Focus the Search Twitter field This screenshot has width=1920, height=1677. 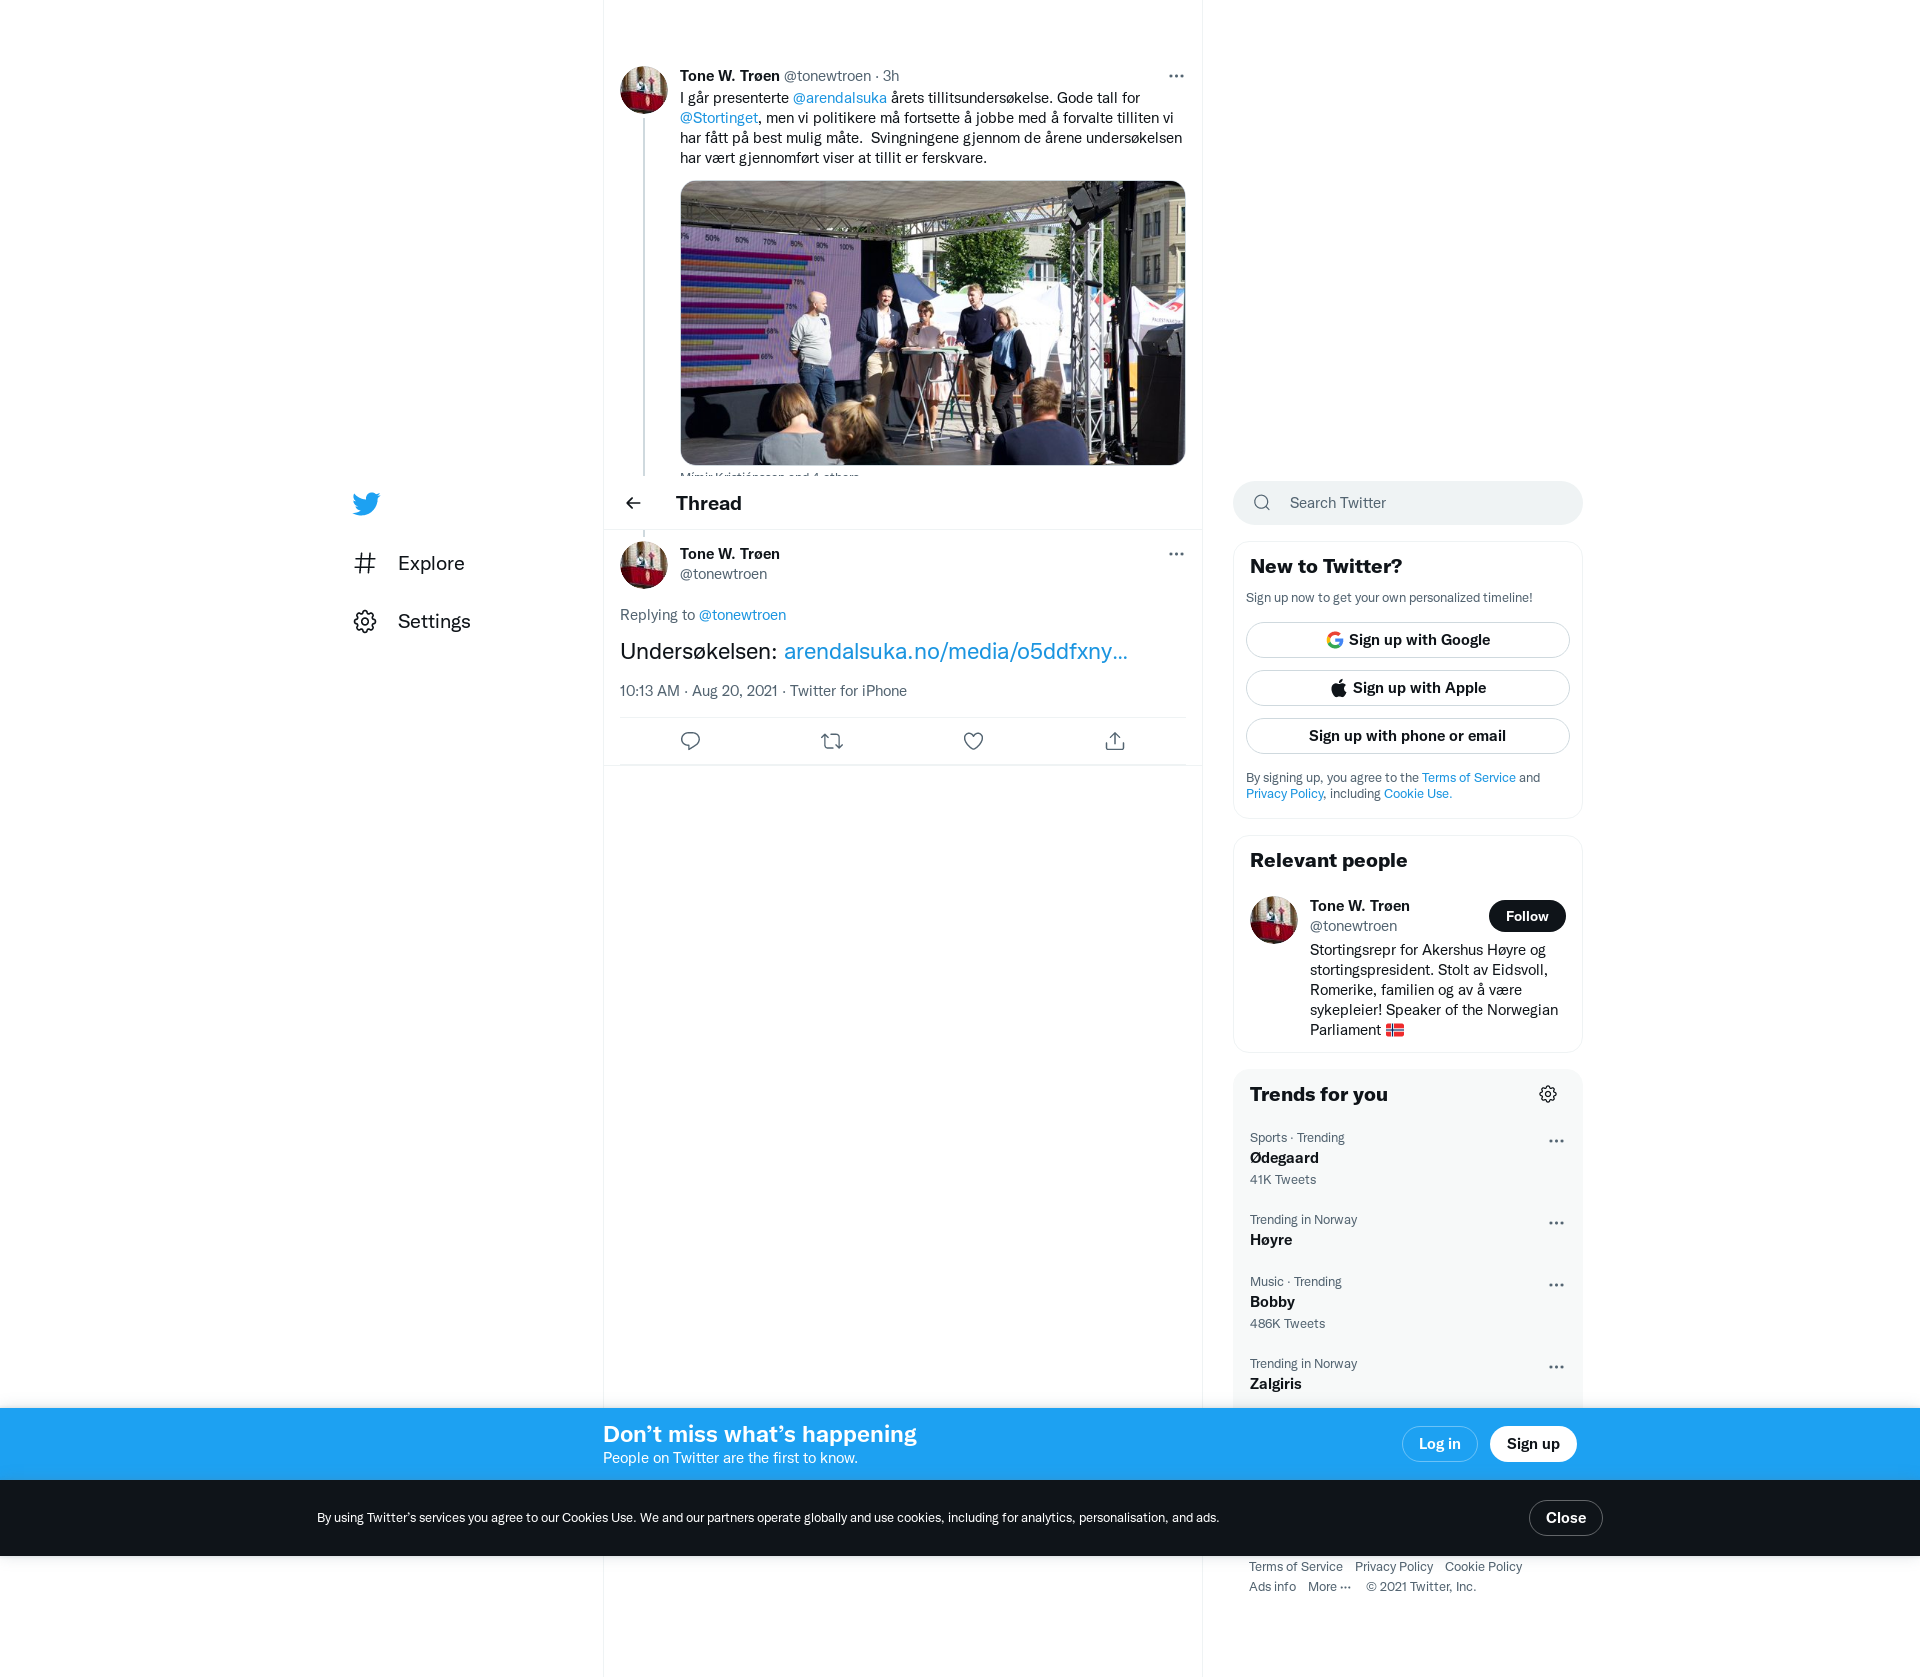click(x=1408, y=503)
